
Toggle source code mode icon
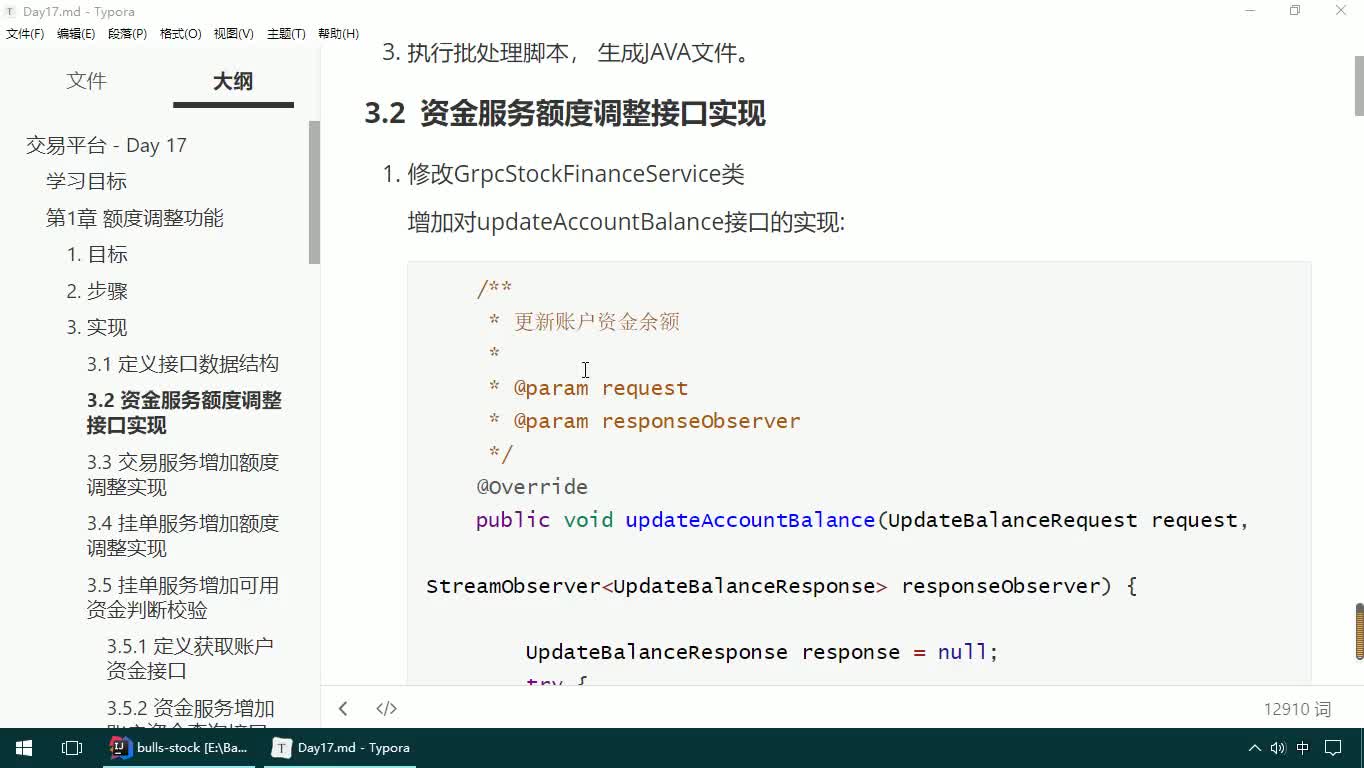pyautogui.click(x=387, y=709)
